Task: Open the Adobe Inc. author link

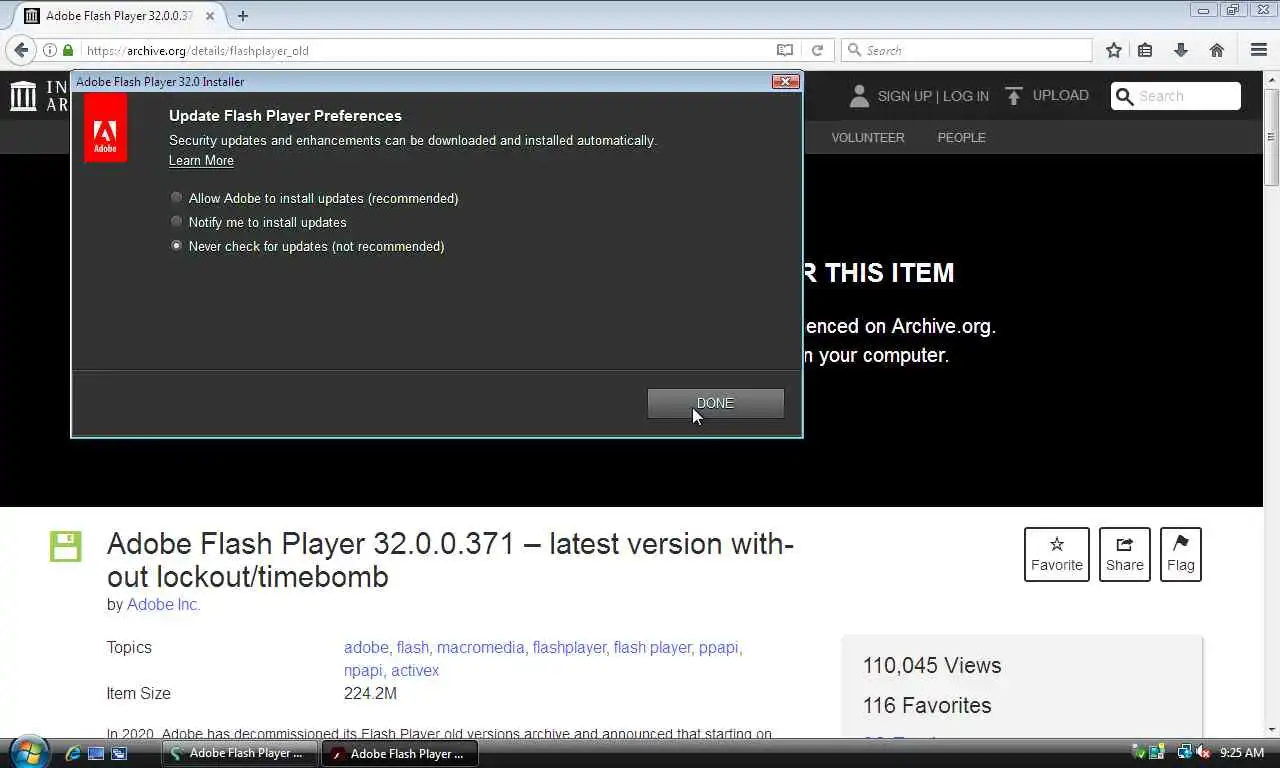Action: 163,604
